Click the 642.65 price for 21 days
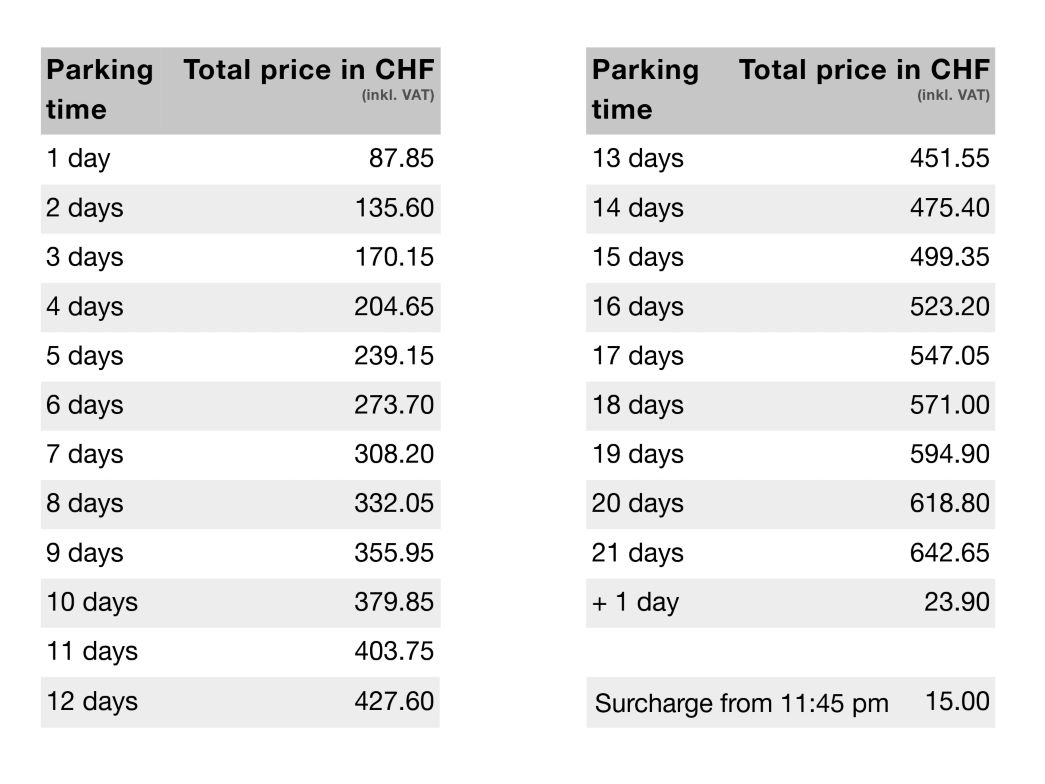1045x784 pixels. pos(950,553)
